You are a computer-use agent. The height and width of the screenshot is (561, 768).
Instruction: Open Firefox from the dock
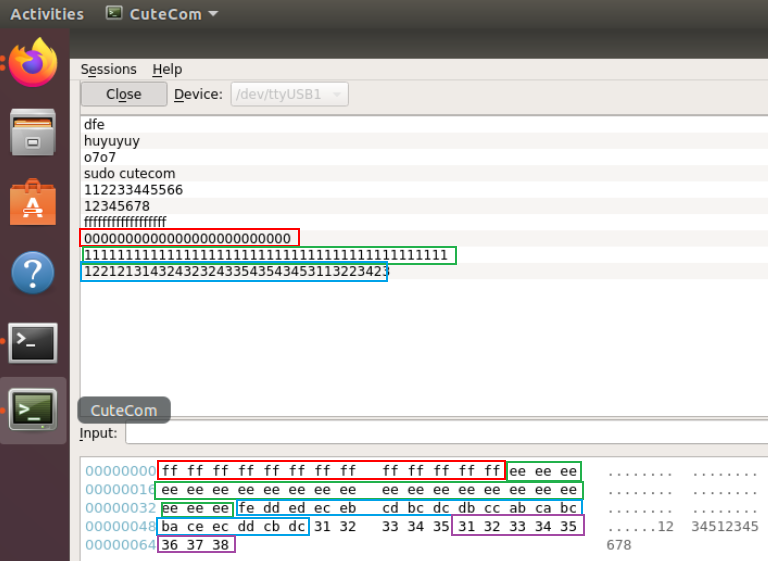tap(33, 63)
